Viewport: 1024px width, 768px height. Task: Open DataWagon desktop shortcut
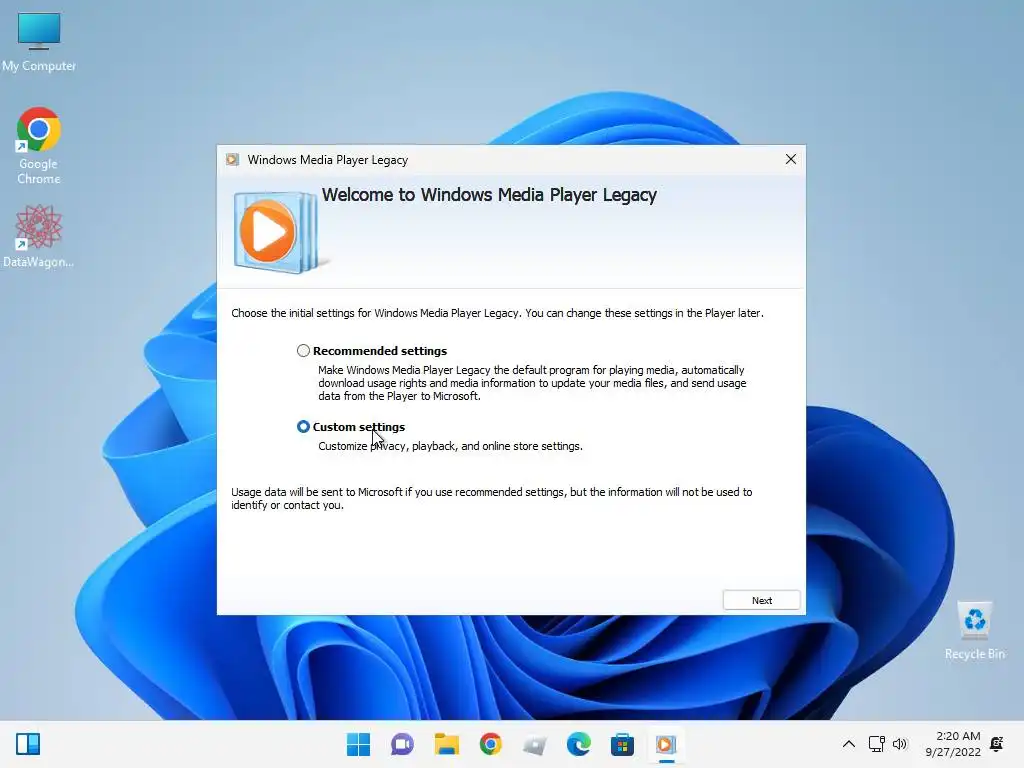point(39,236)
